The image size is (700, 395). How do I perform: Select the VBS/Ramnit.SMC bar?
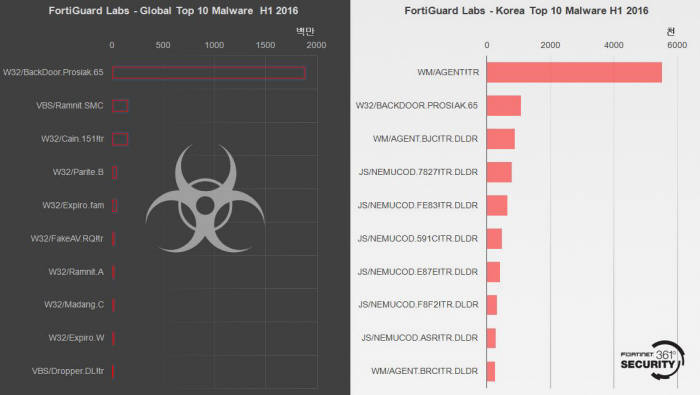tap(120, 106)
